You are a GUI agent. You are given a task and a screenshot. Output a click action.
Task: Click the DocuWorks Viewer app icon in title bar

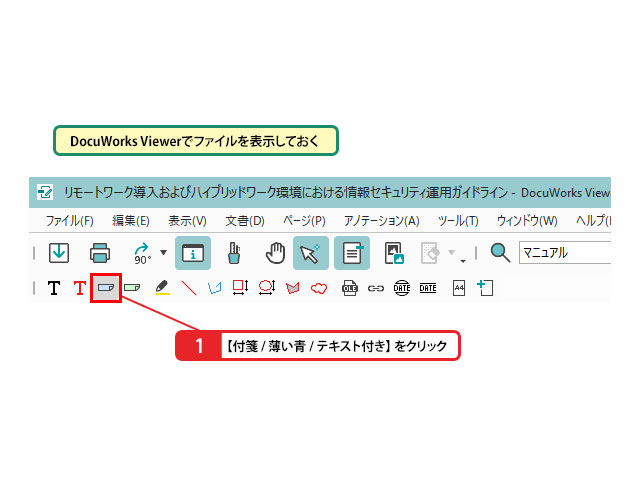pos(44,192)
